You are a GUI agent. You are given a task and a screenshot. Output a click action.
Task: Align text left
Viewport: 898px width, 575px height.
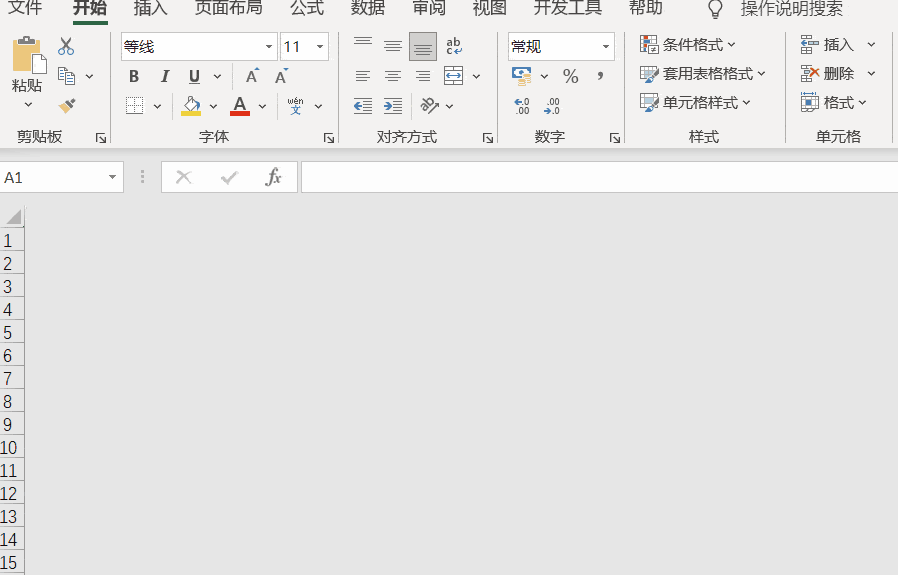coord(363,76)
